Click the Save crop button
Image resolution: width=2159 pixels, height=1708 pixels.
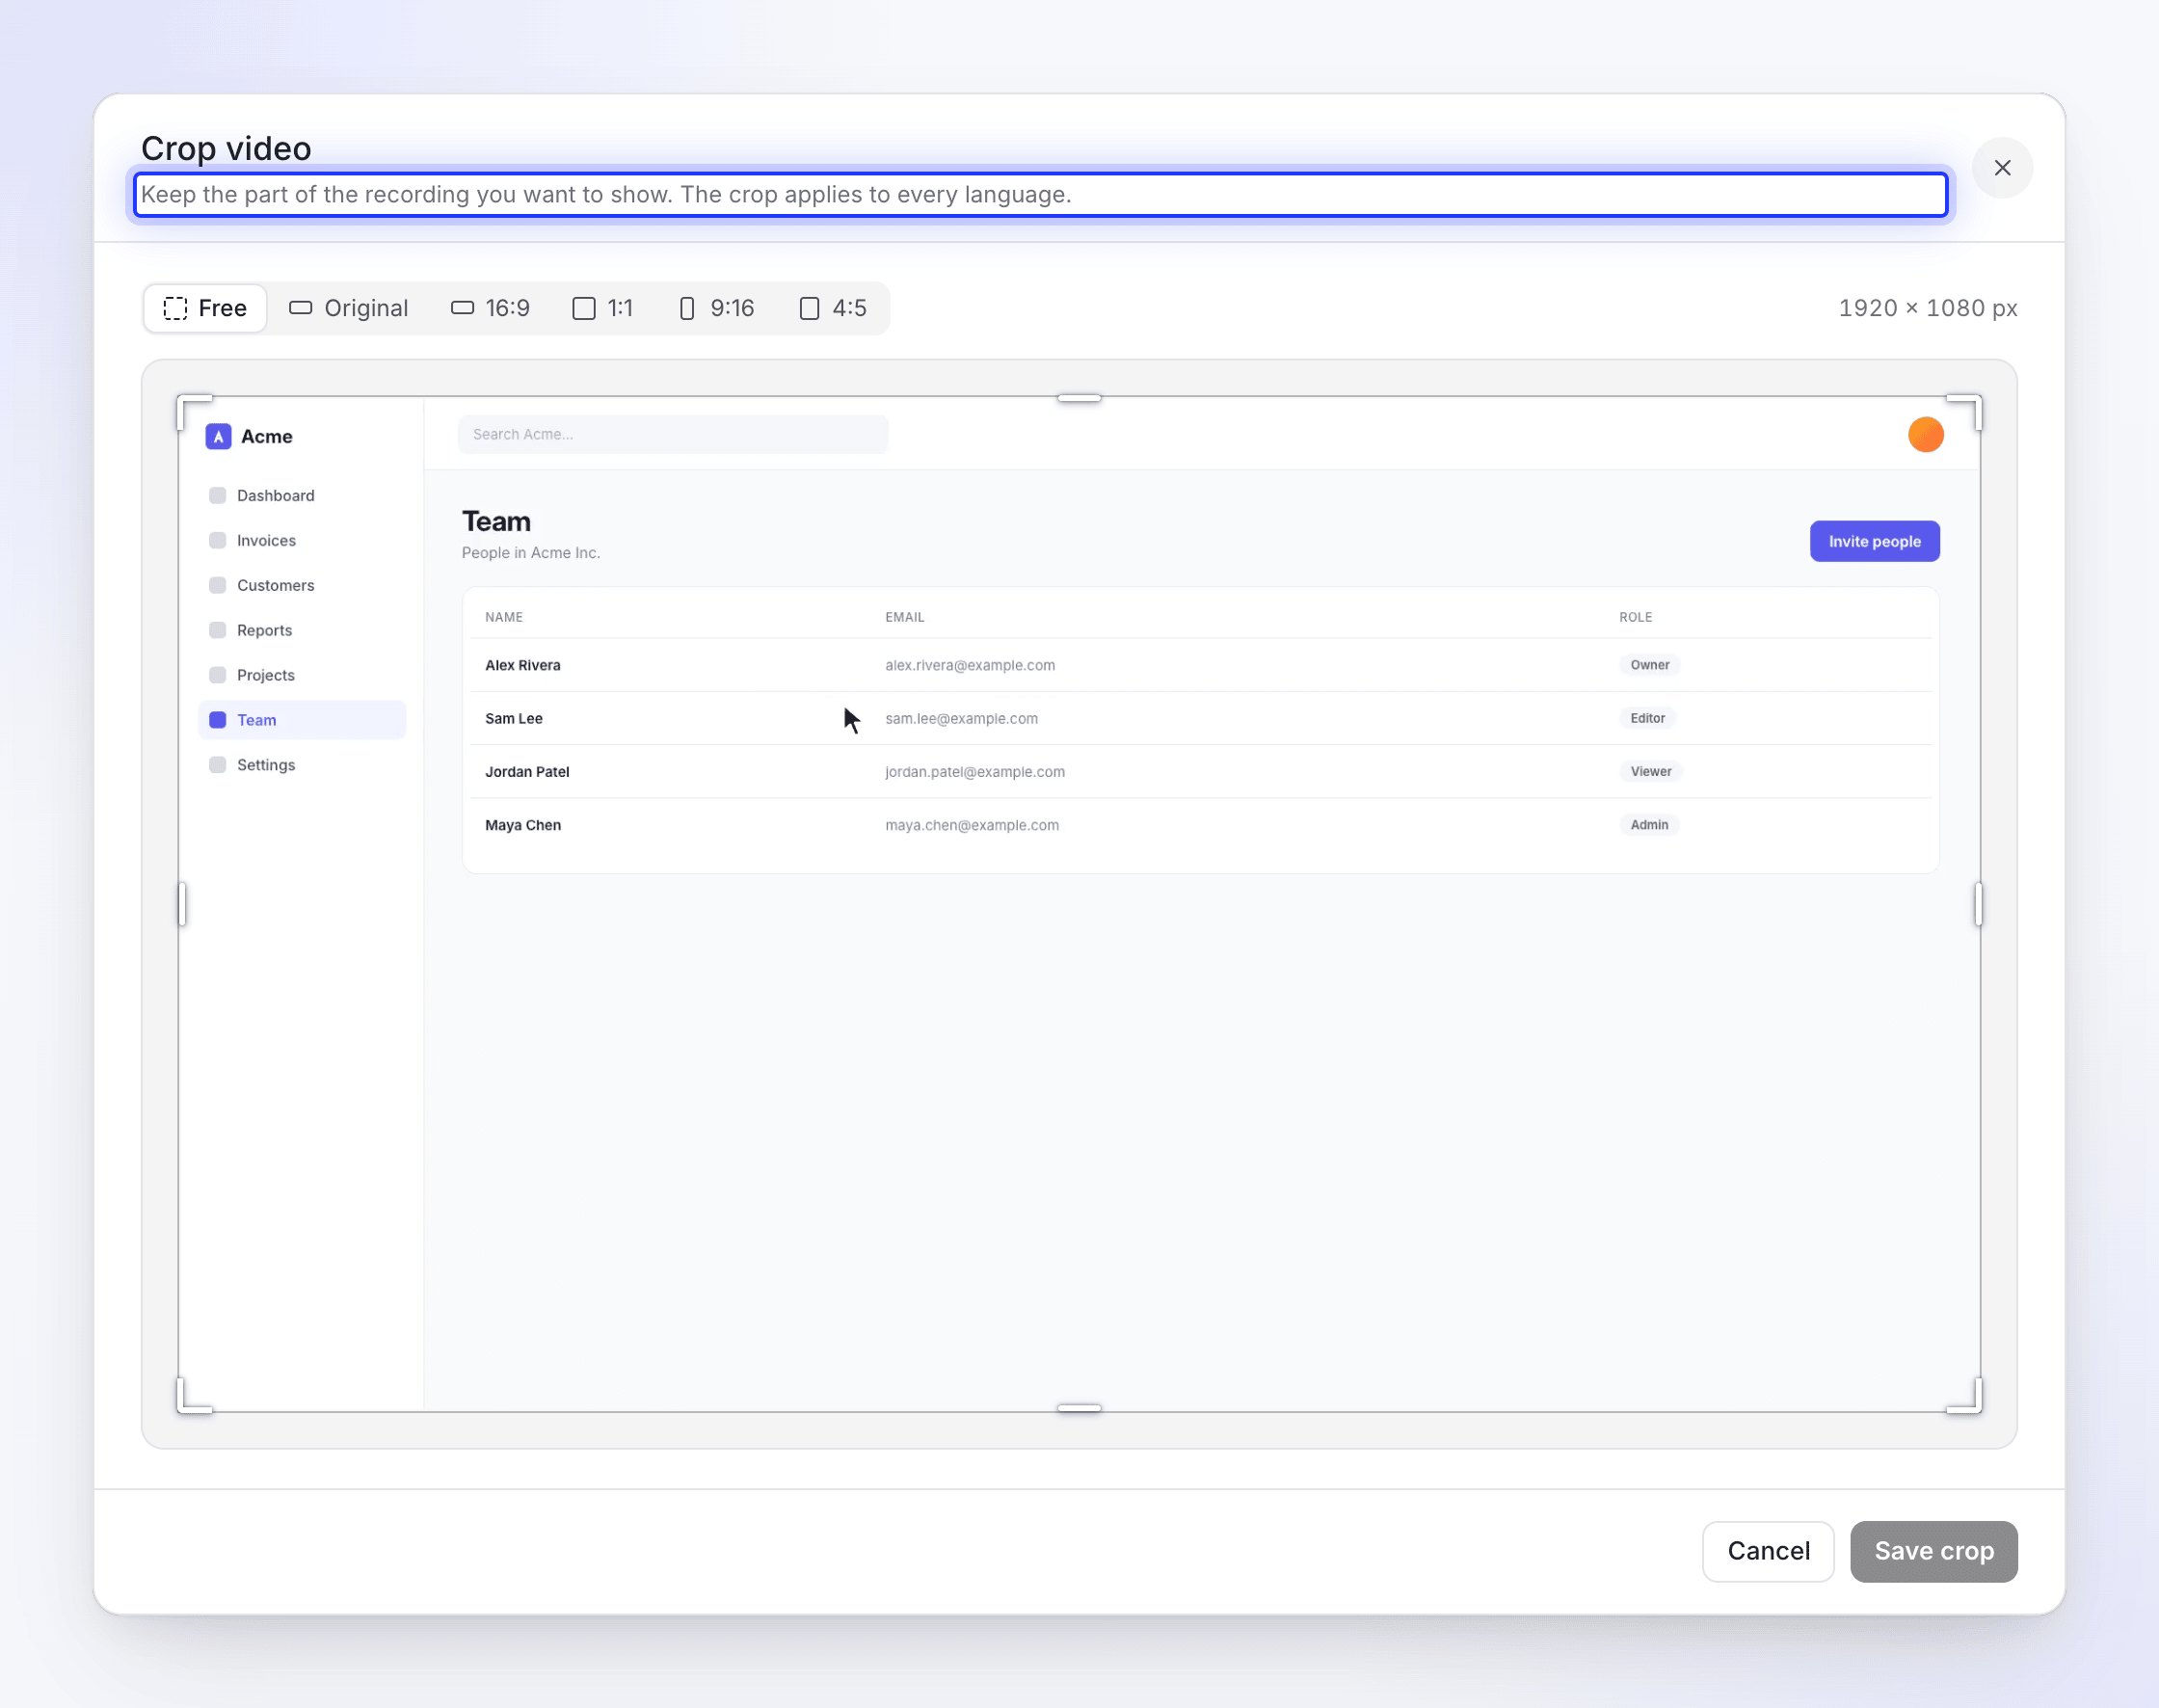(x=1933, y=1551)
